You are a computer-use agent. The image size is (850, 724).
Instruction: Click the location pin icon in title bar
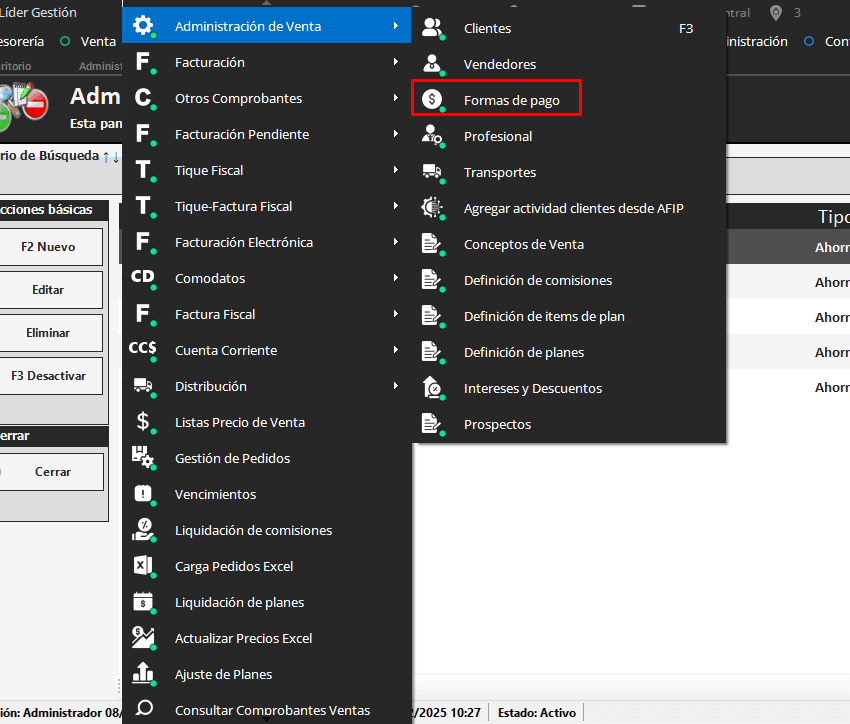pyautogui.click(x=776, y=12)
